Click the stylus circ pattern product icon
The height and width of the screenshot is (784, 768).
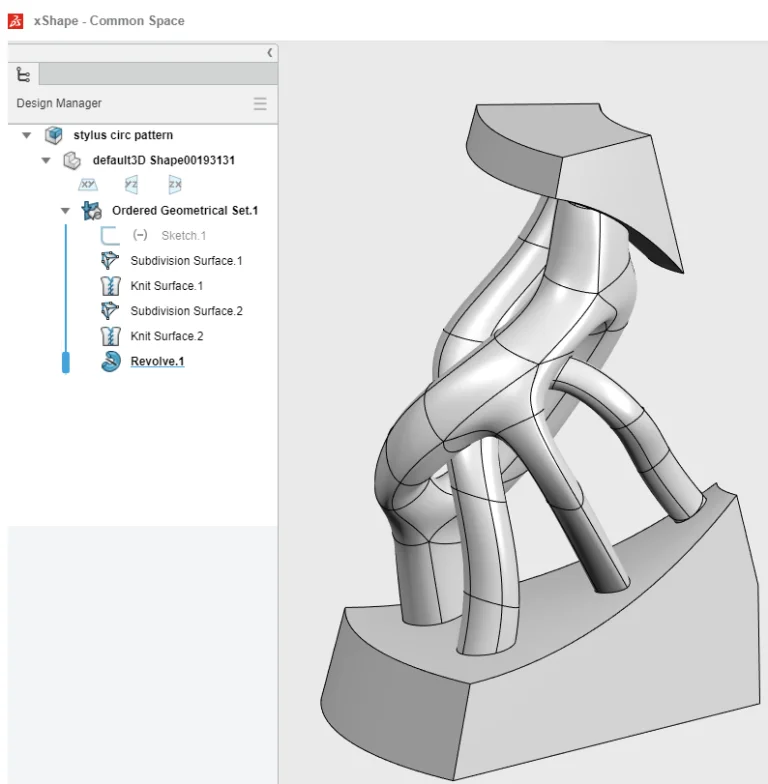pos(54,136)
